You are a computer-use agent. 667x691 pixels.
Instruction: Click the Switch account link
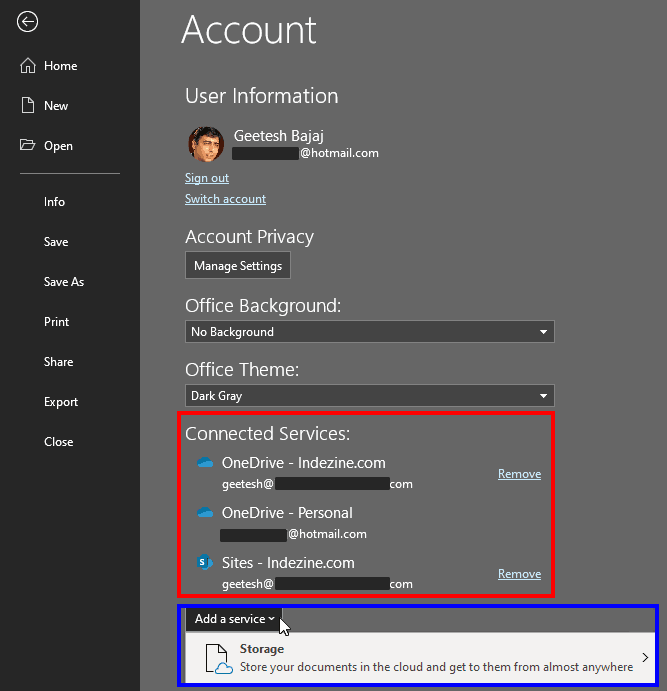(225, 199)
